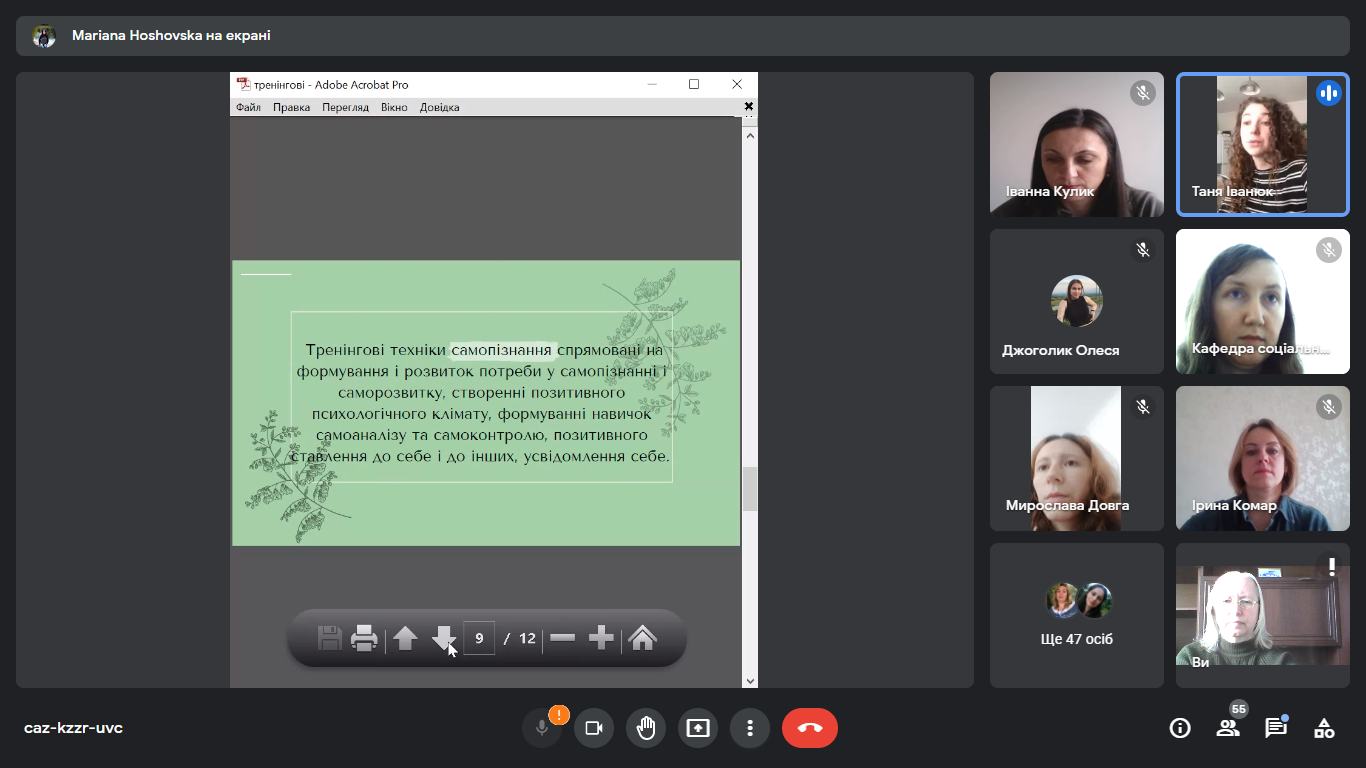
Task: Zoom in using the plus icon
Action: pos(601,638)
